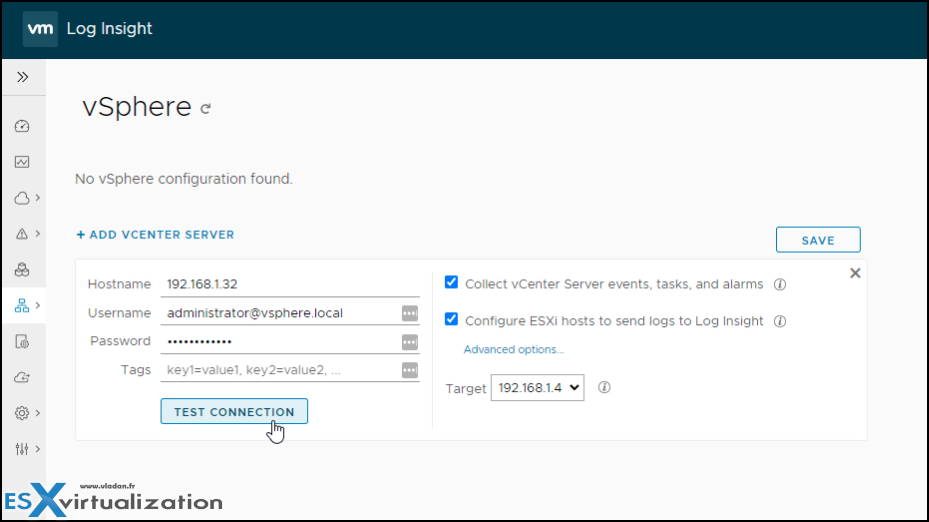This screenshot has height=522, width=929.
Task: Open the cloud icon in sidebar
Action: pyautogui.click(x=22, y=198)
